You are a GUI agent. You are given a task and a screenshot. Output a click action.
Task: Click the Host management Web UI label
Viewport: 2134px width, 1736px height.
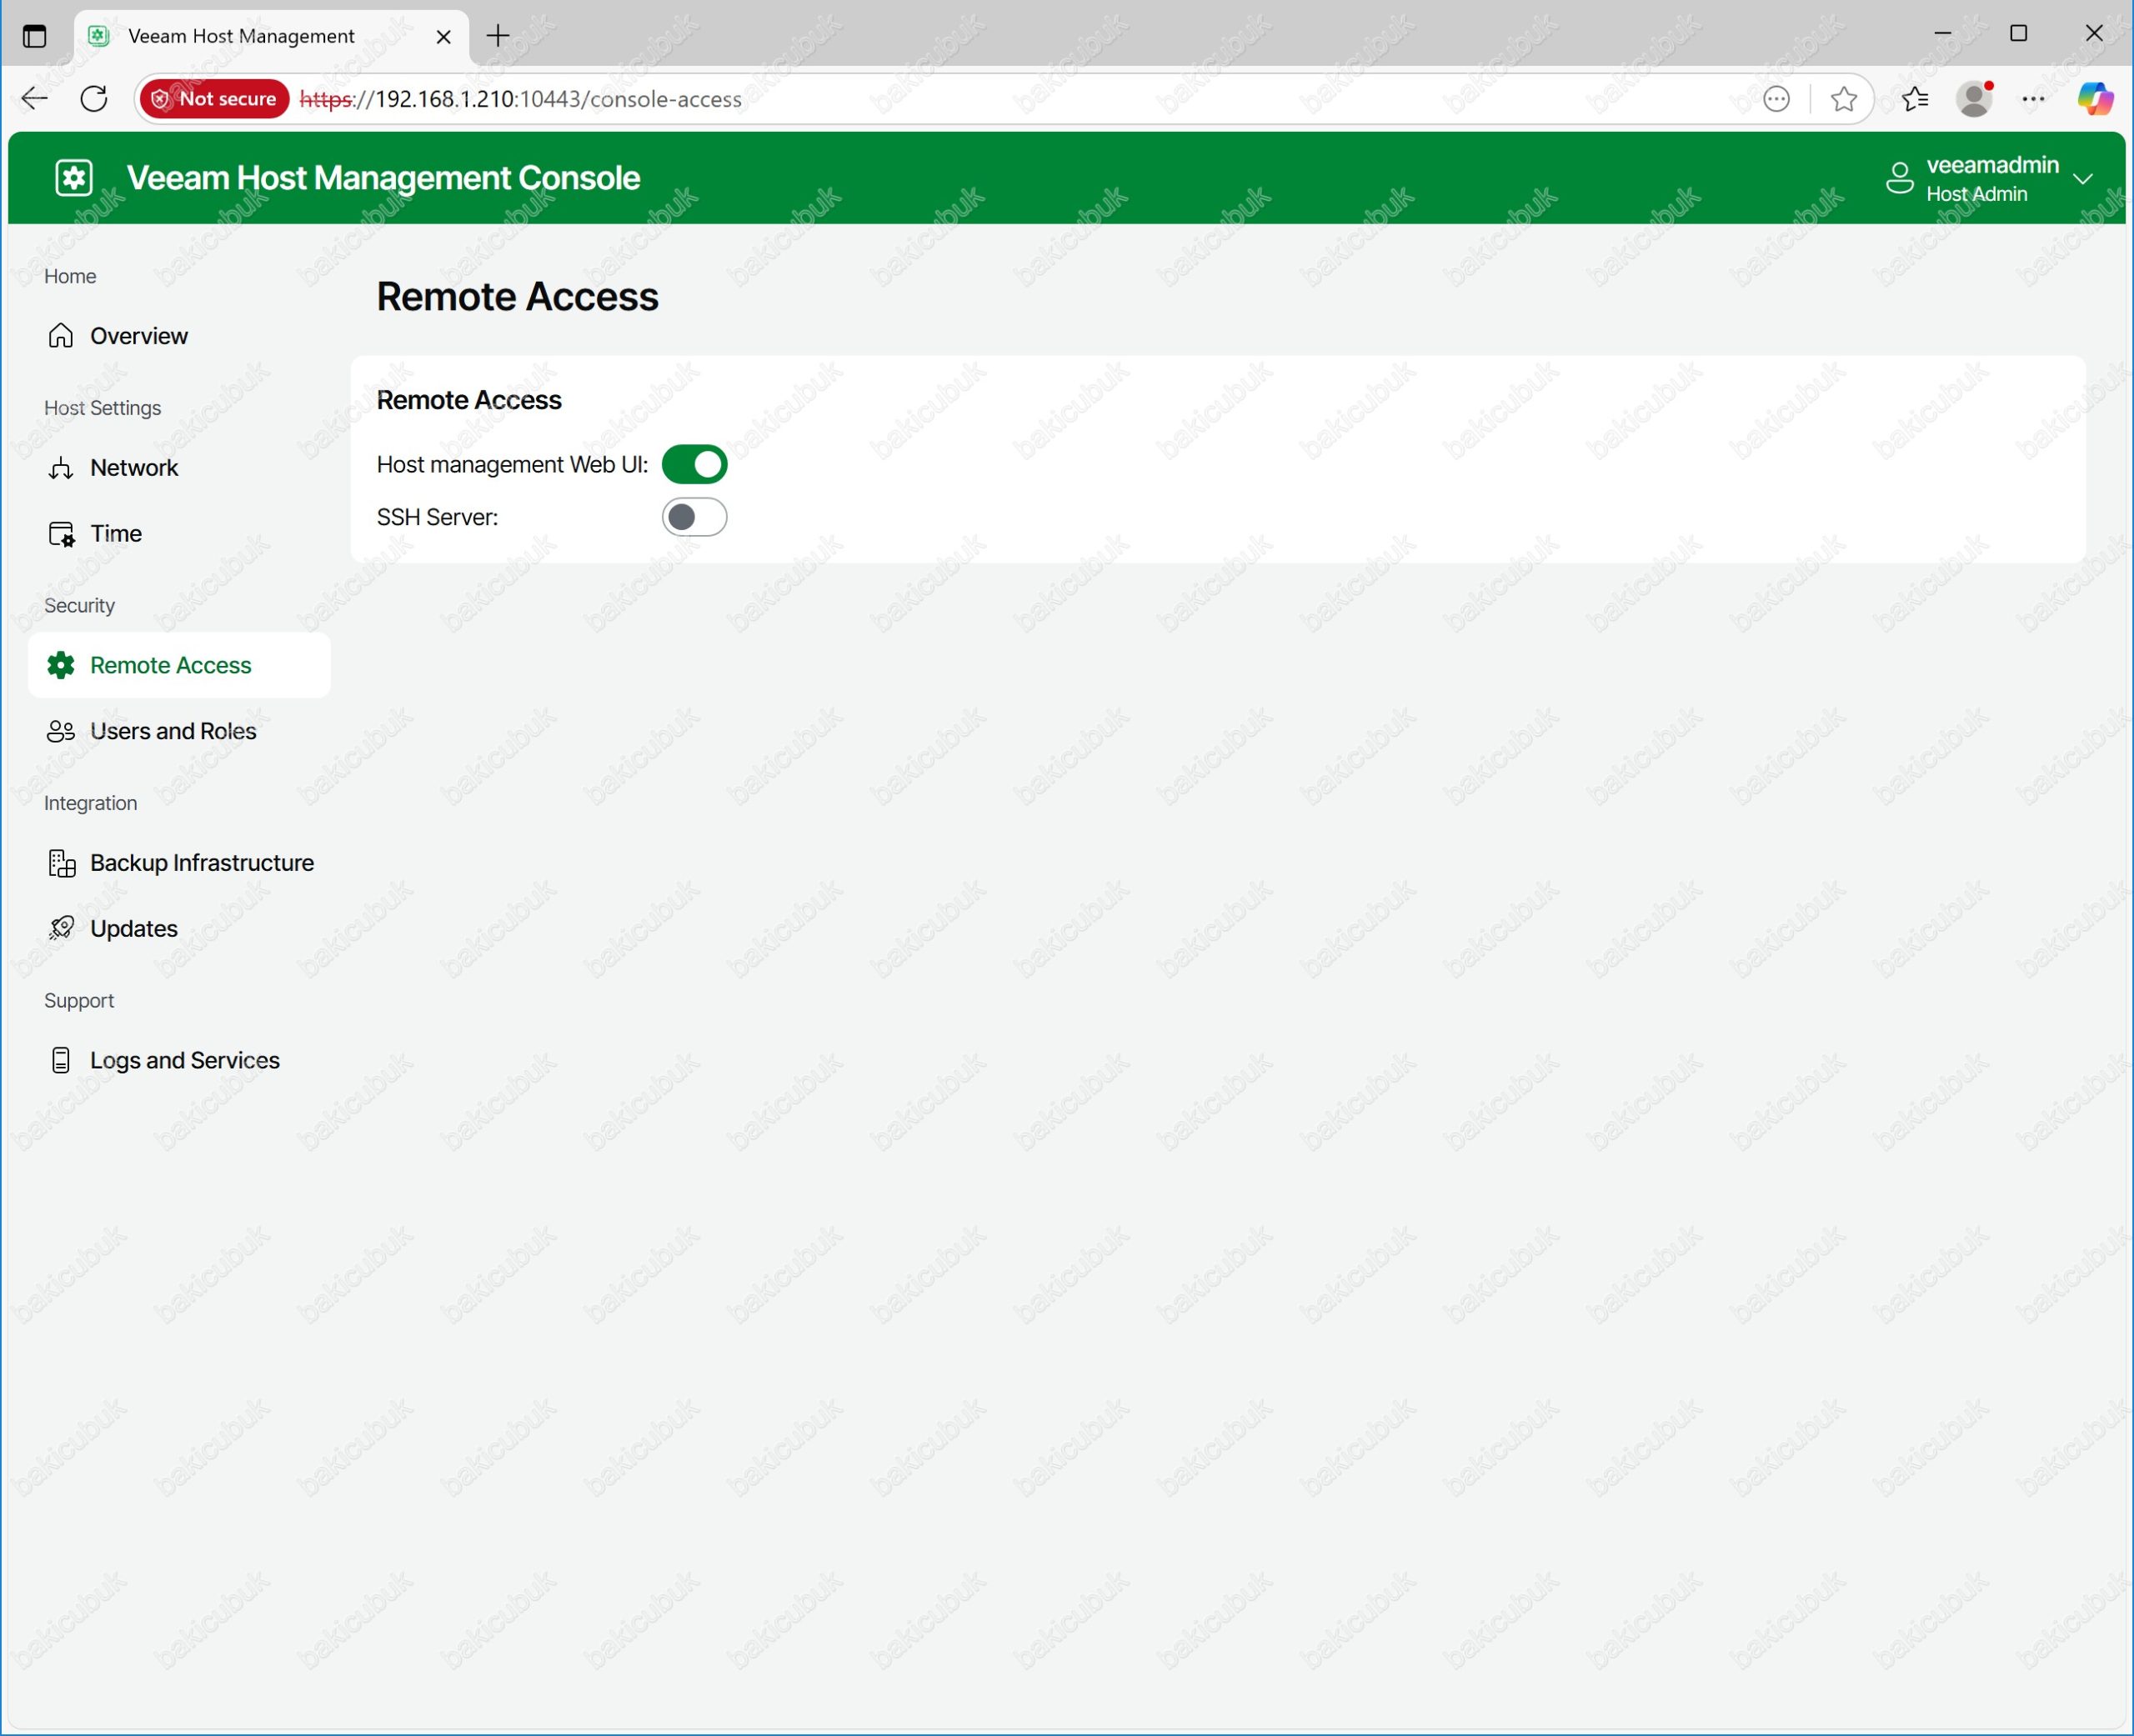point(512,465)
